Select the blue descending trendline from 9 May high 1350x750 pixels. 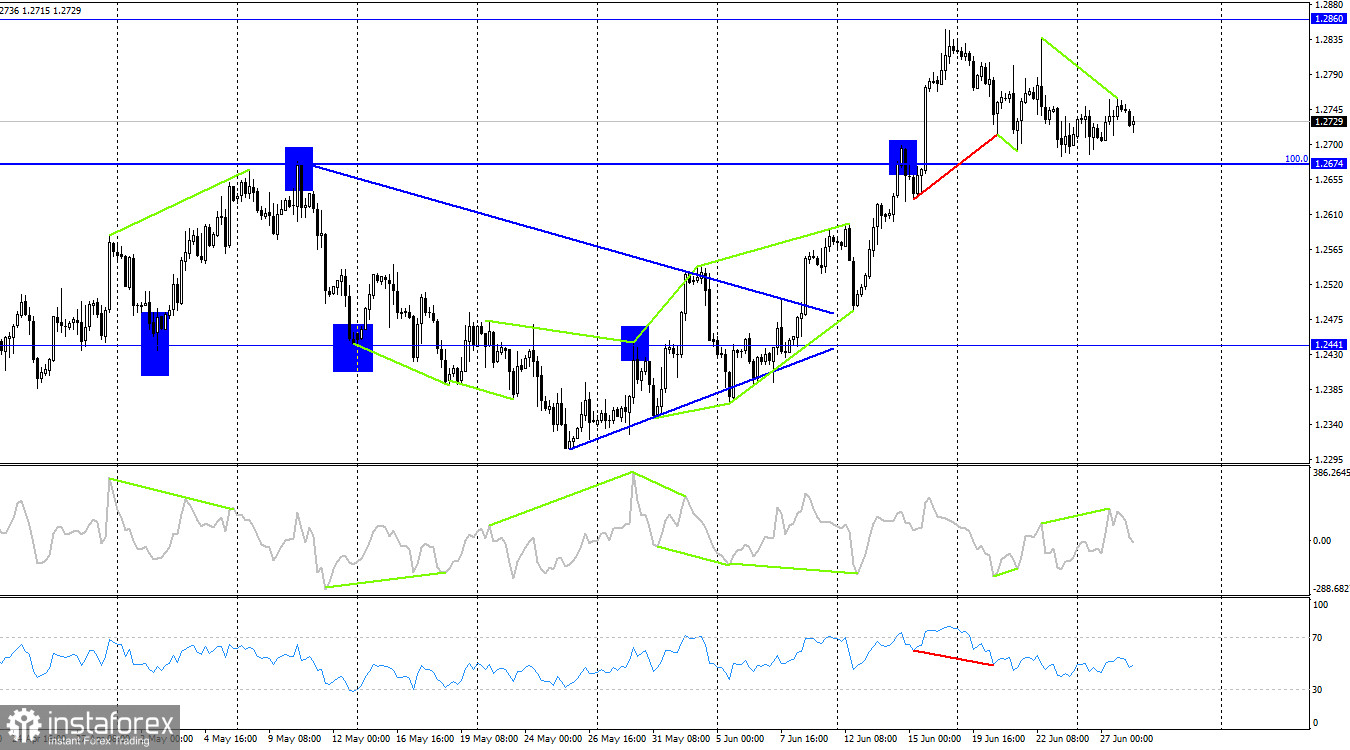574,238
